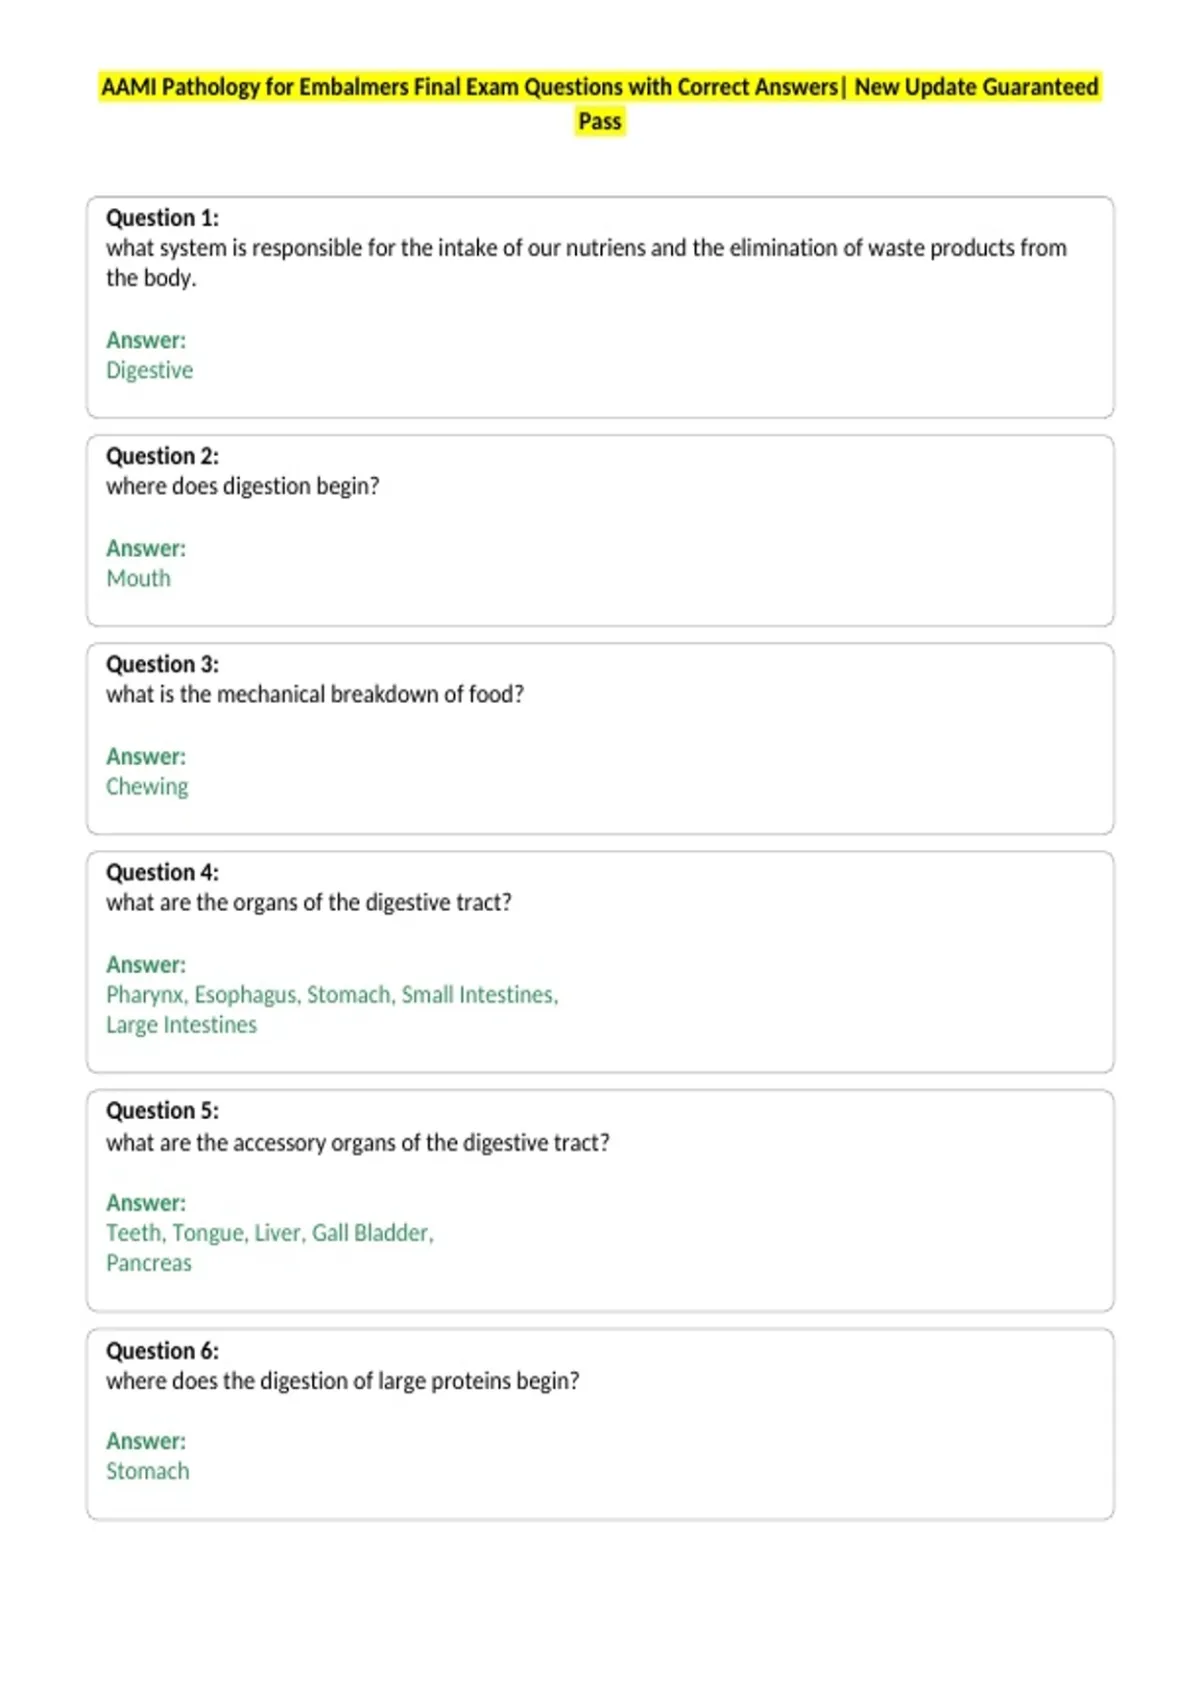Select the "Question 4:" heading
1200x1700 pixels.
pyautogui.click(x=162, y=872)
